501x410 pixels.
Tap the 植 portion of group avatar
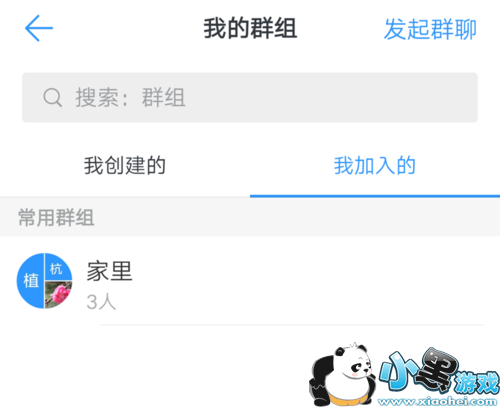pos(30,281)
